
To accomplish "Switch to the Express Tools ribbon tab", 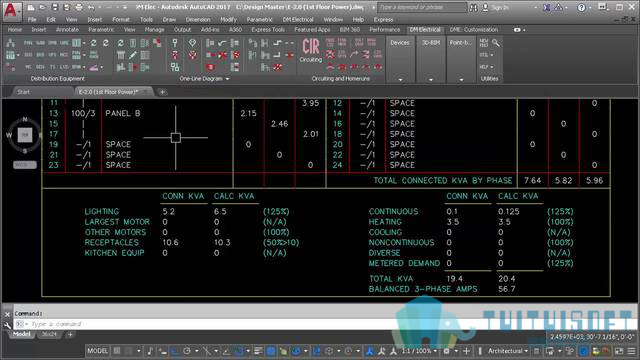I will 268,30.
